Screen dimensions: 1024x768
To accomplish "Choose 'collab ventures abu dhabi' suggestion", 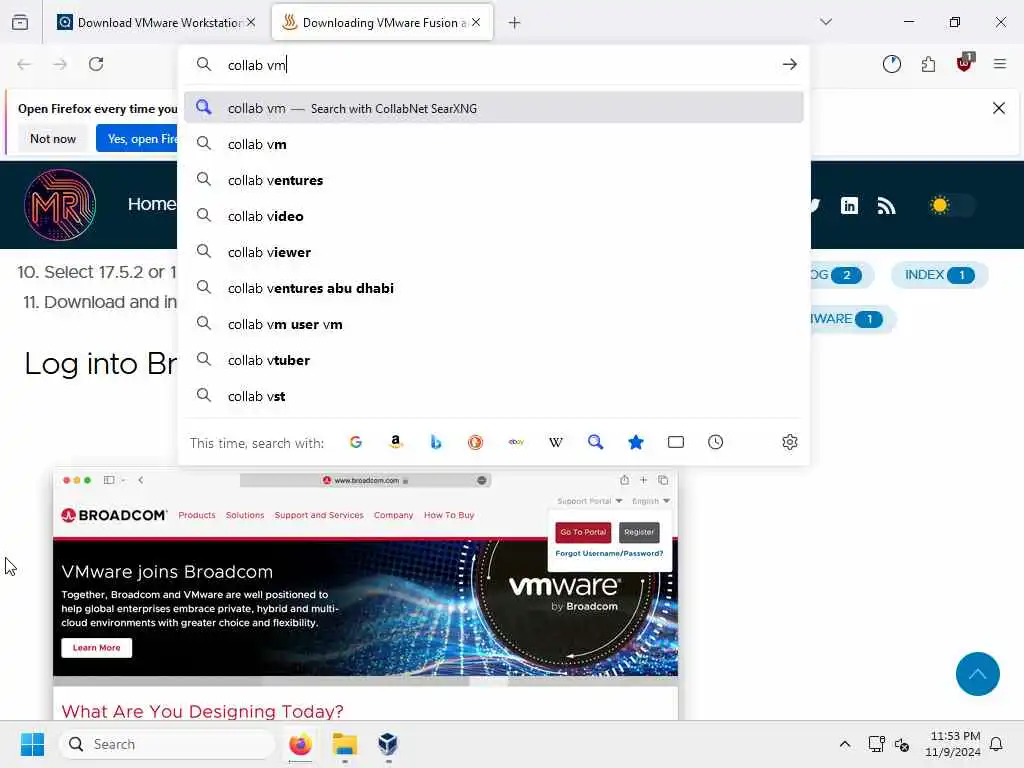I will pos(494,288).
